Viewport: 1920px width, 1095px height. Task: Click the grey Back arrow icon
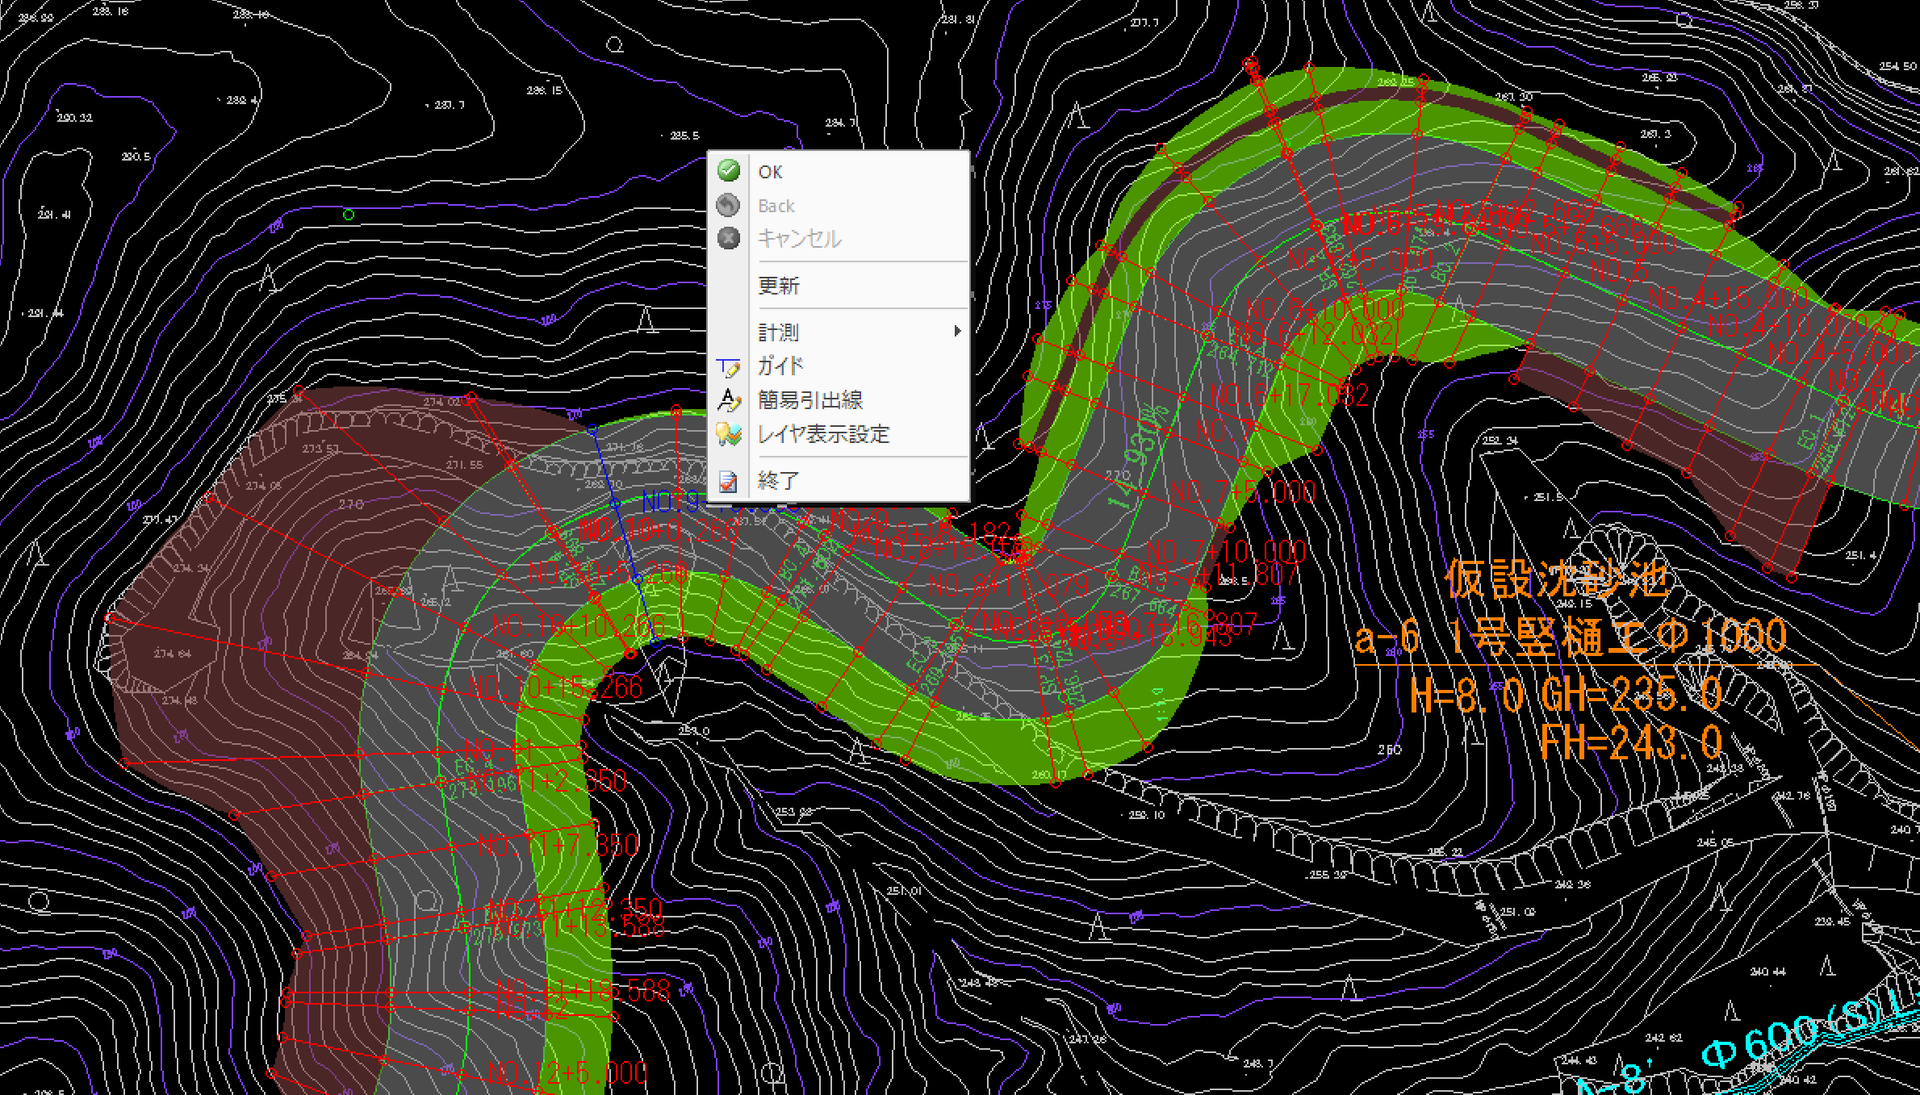tap(729, 205)
